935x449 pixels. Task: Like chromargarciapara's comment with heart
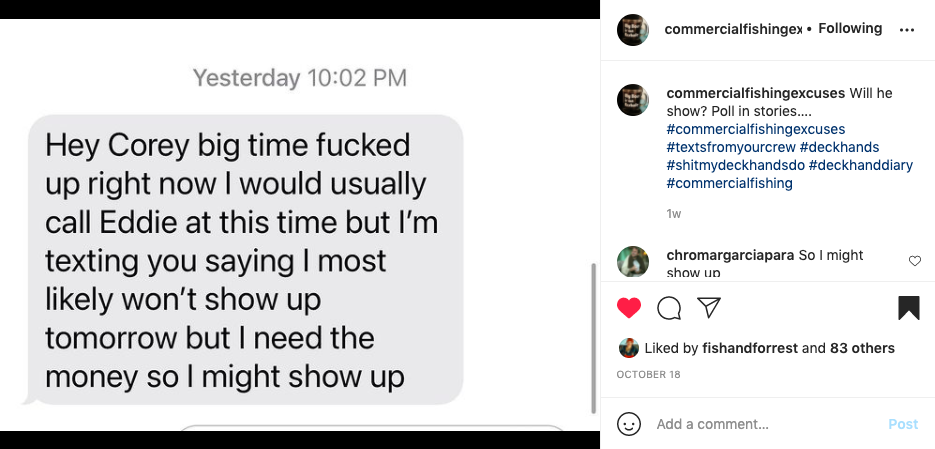(914, 261)
